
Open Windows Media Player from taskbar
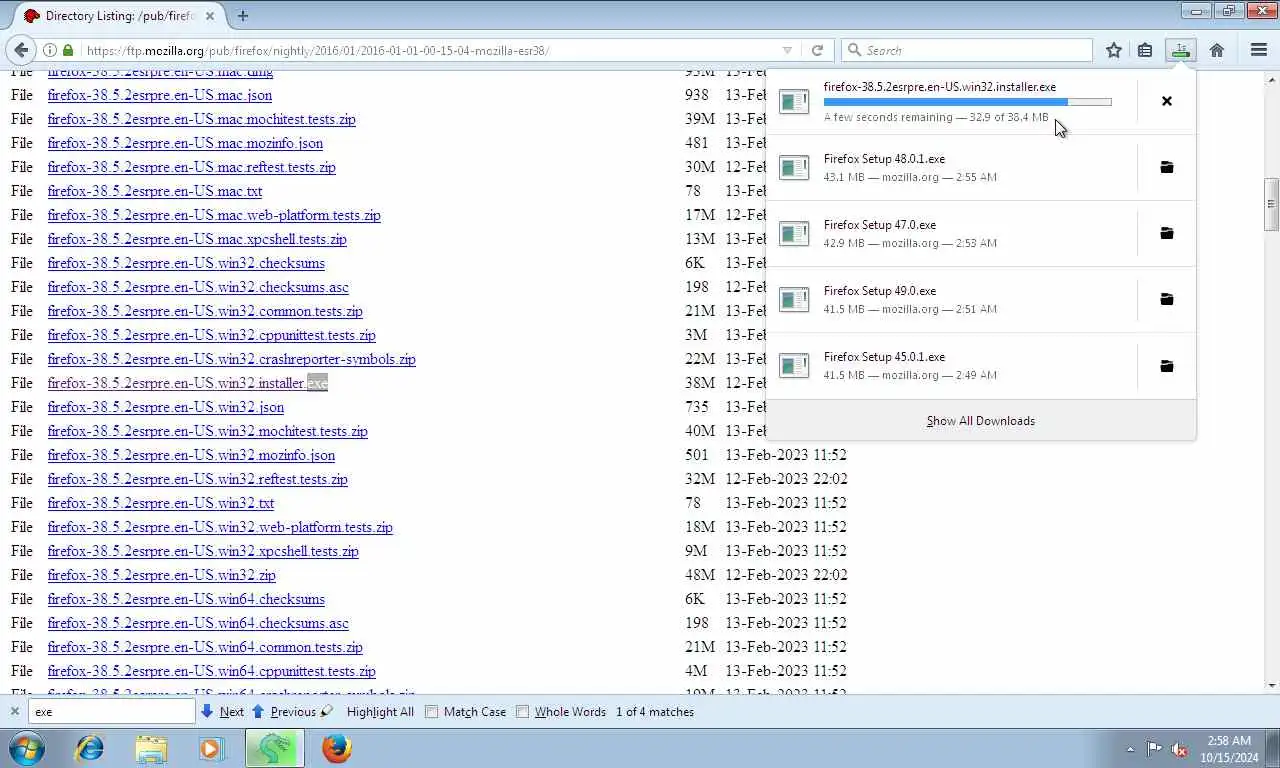tap(211, 748)
